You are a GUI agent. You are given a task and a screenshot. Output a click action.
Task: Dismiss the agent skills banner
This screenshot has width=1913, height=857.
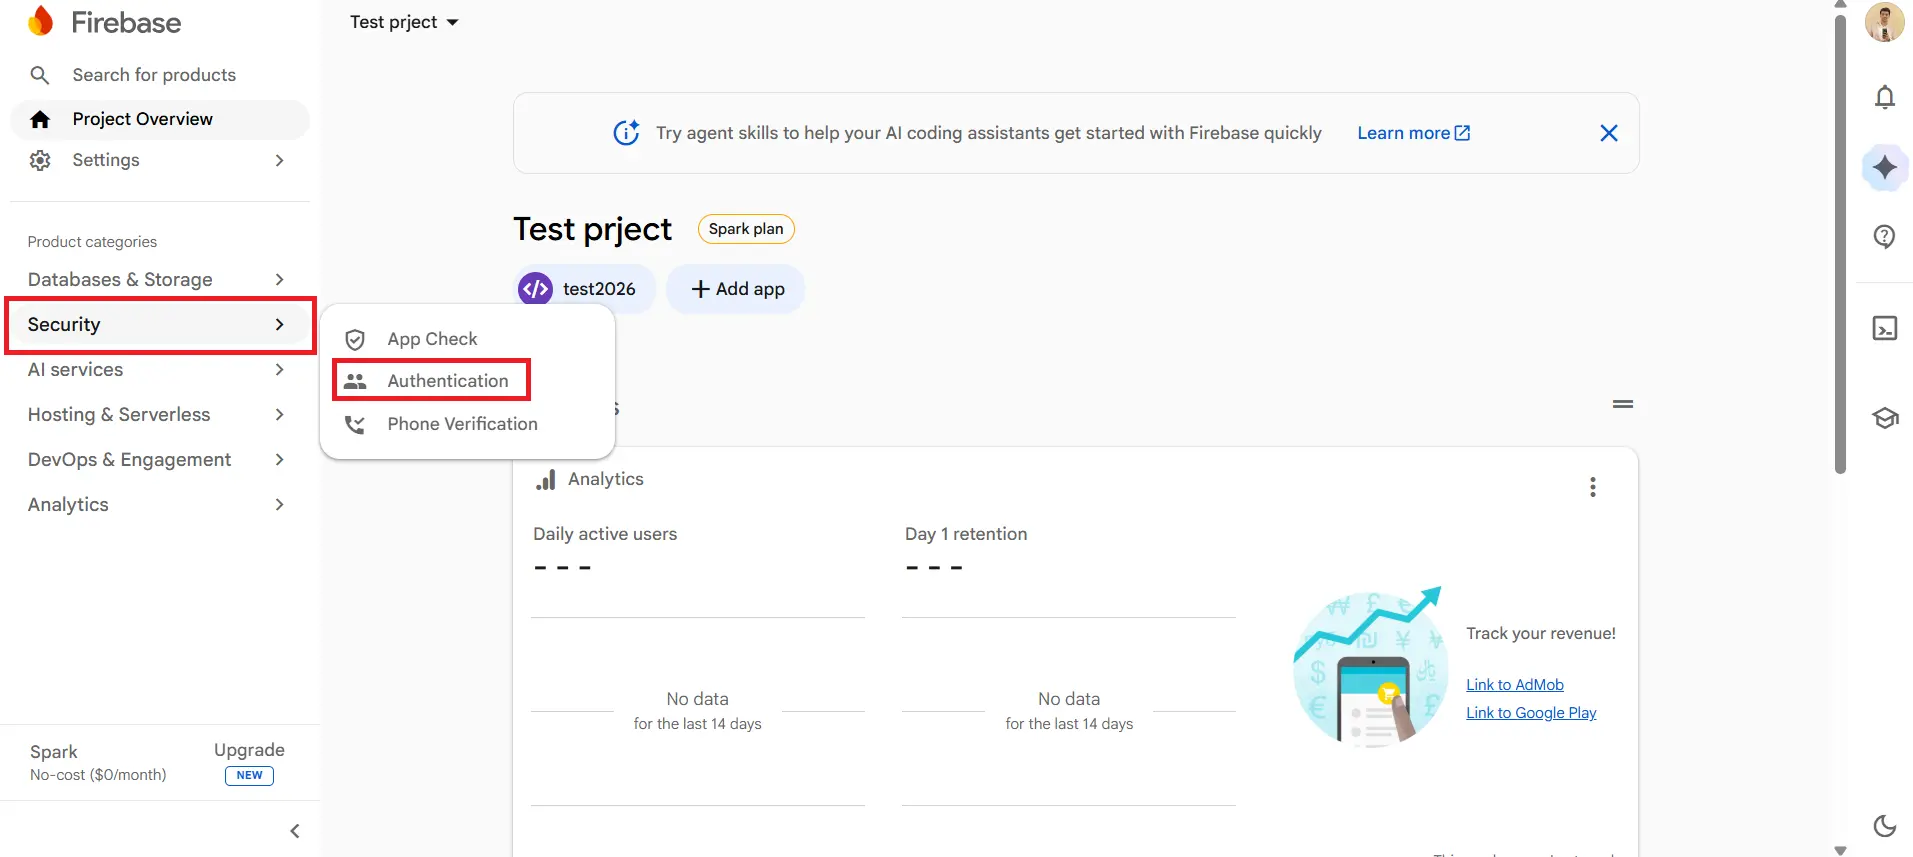click(1609, 133)
